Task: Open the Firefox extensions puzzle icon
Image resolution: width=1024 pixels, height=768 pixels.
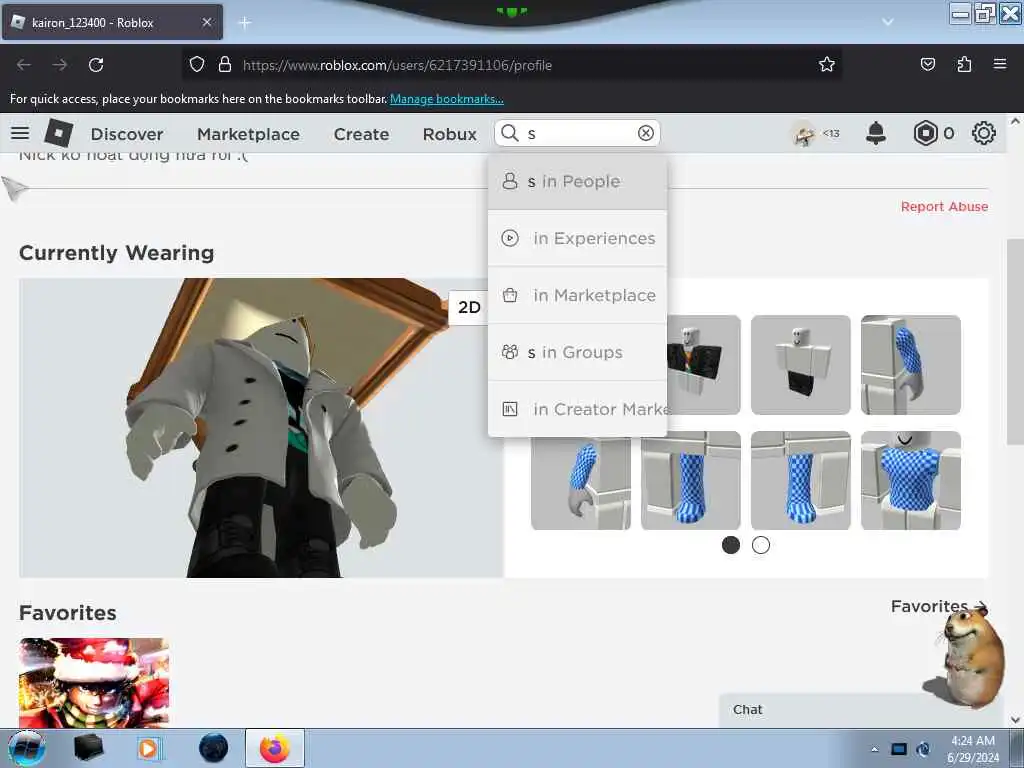Action: click(964, 65)
